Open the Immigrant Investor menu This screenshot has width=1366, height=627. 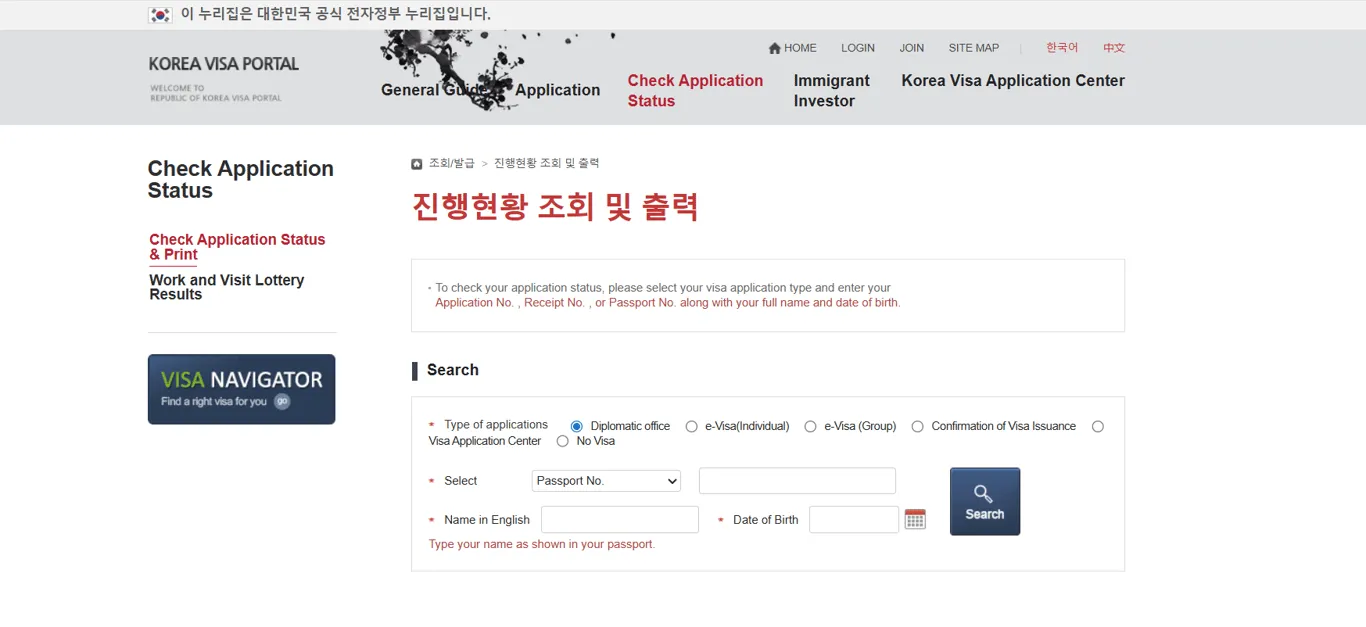coord(831,90)
